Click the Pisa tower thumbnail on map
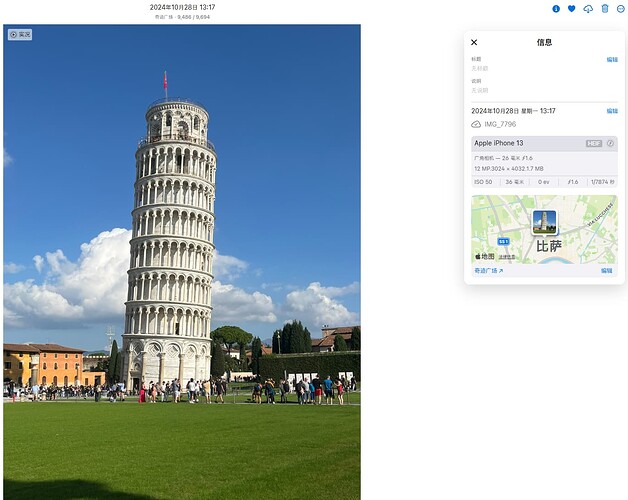 click(544, 222)
